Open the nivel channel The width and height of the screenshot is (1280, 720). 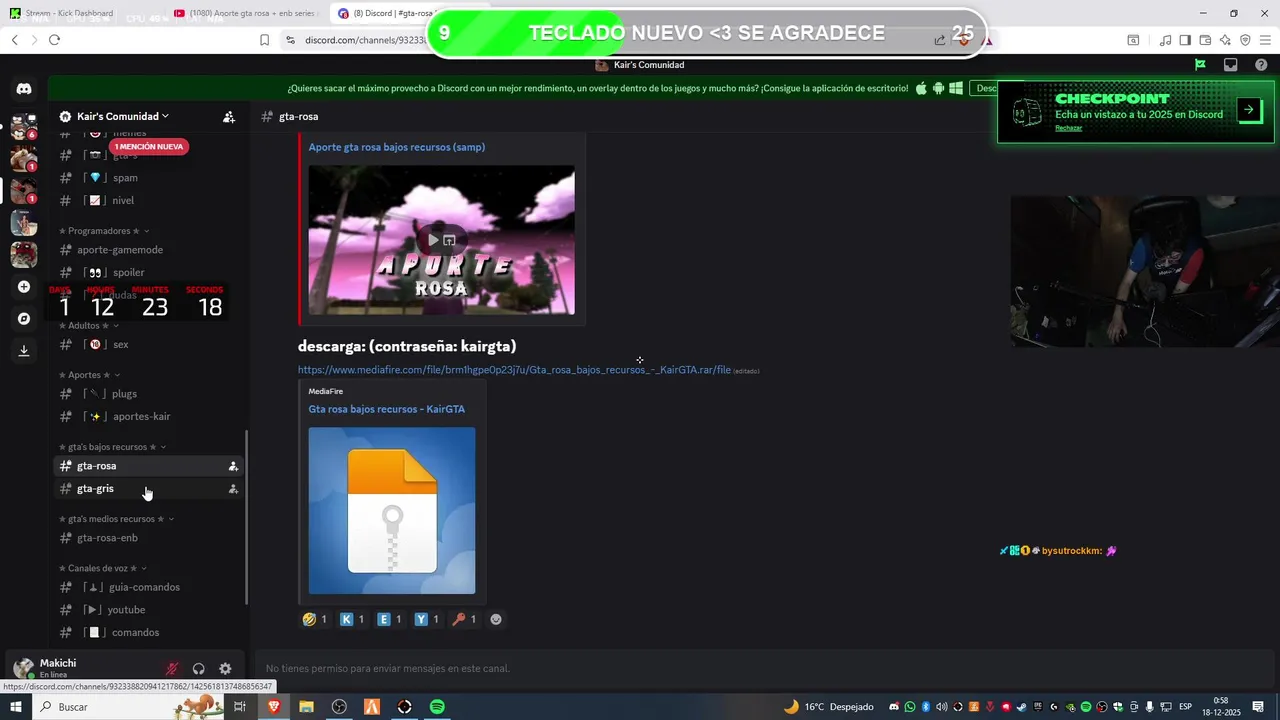(x=148, y=201)
